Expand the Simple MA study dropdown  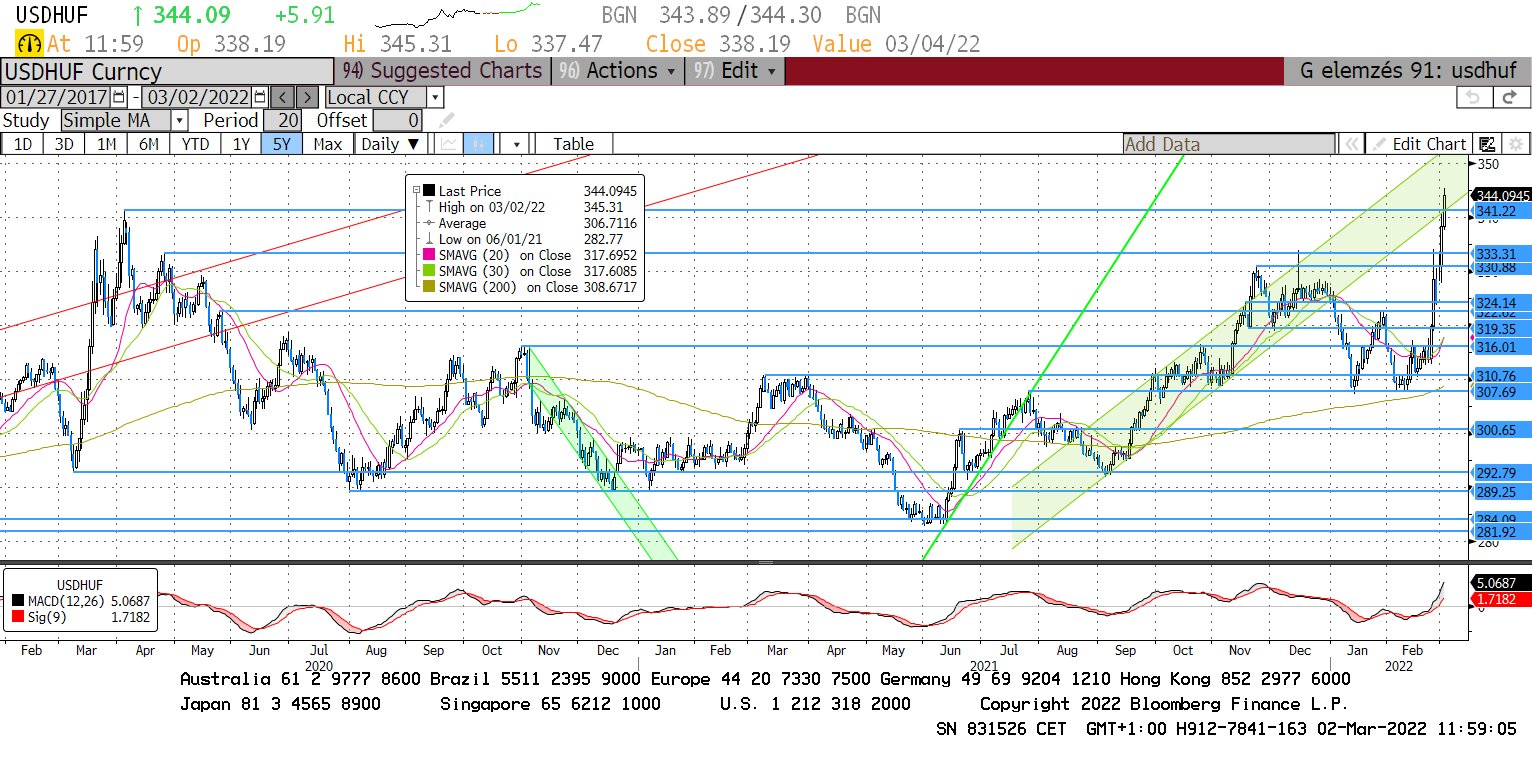pos(178,120)
